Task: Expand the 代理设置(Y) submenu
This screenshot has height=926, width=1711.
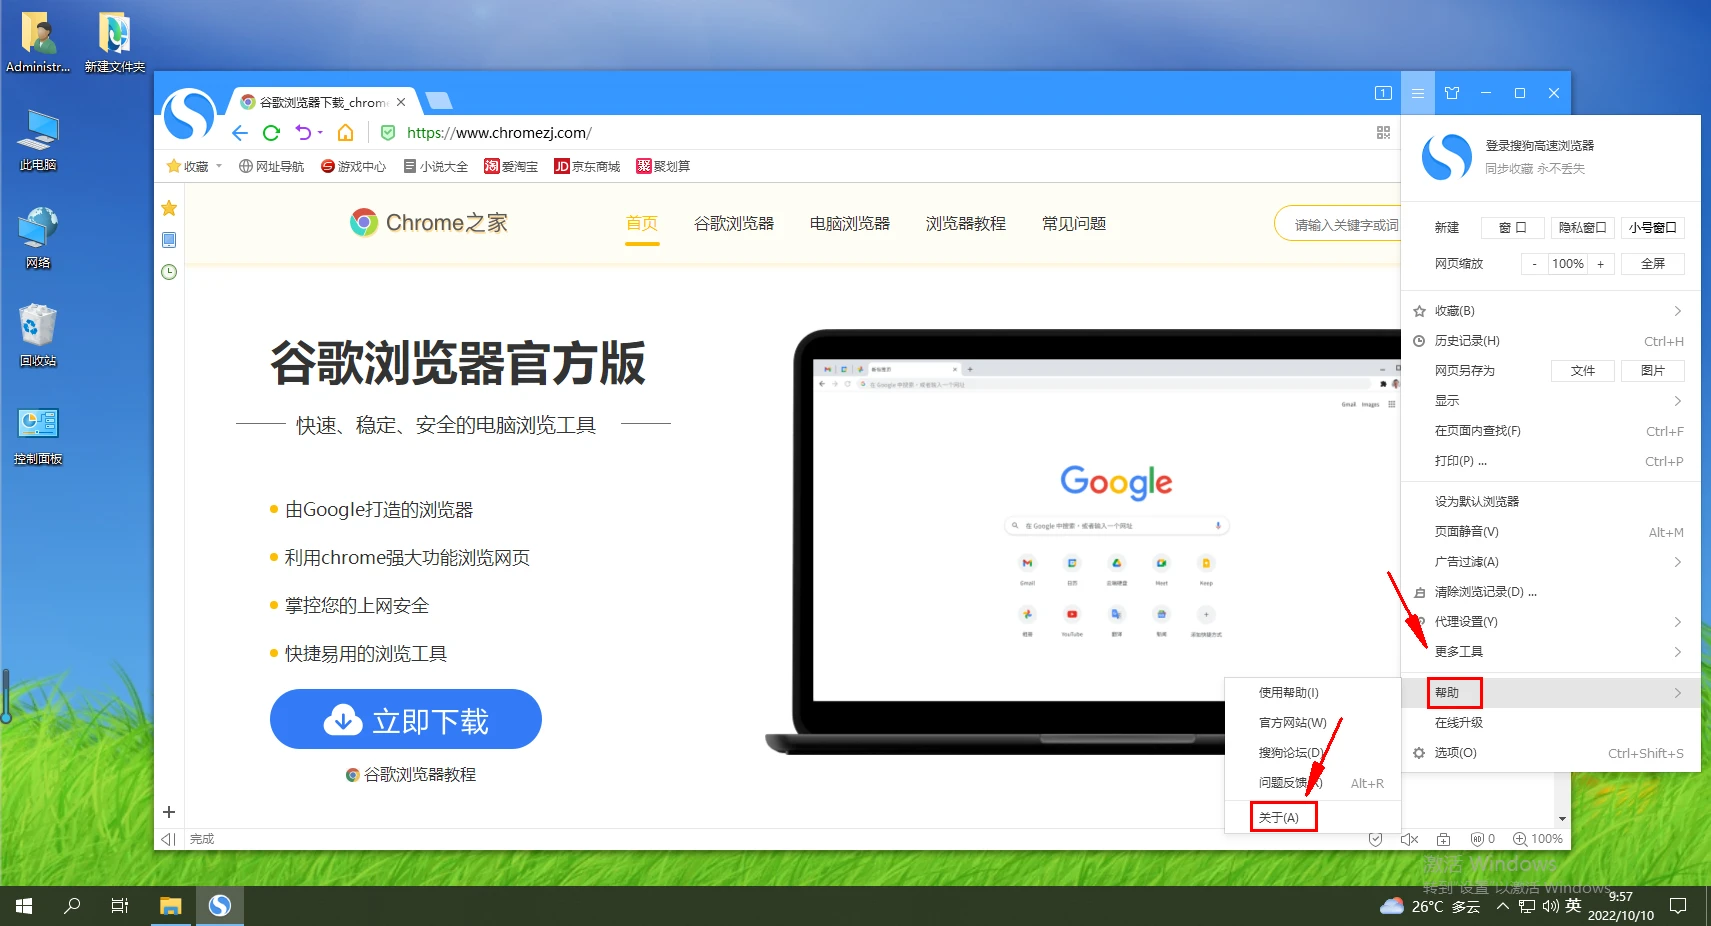Action: click(1551, 622)
